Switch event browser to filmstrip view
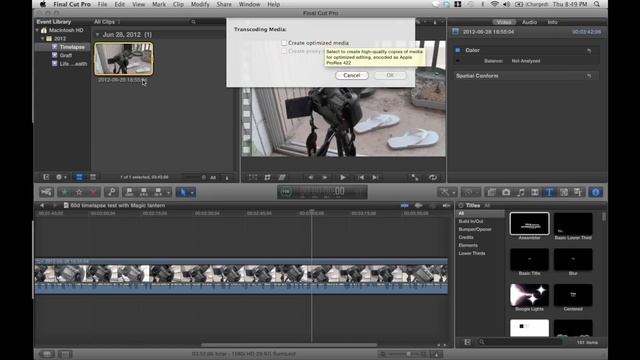The width and height of the screenshot is (640, 360). (x=79, y=177)
